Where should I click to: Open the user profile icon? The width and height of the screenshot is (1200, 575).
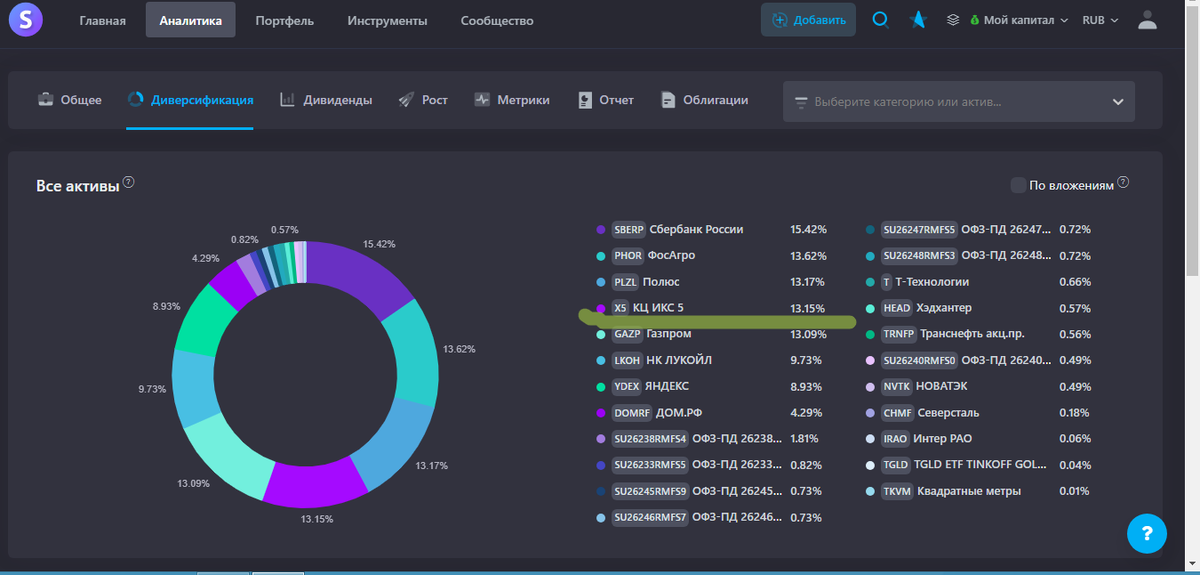(1147, 20)
